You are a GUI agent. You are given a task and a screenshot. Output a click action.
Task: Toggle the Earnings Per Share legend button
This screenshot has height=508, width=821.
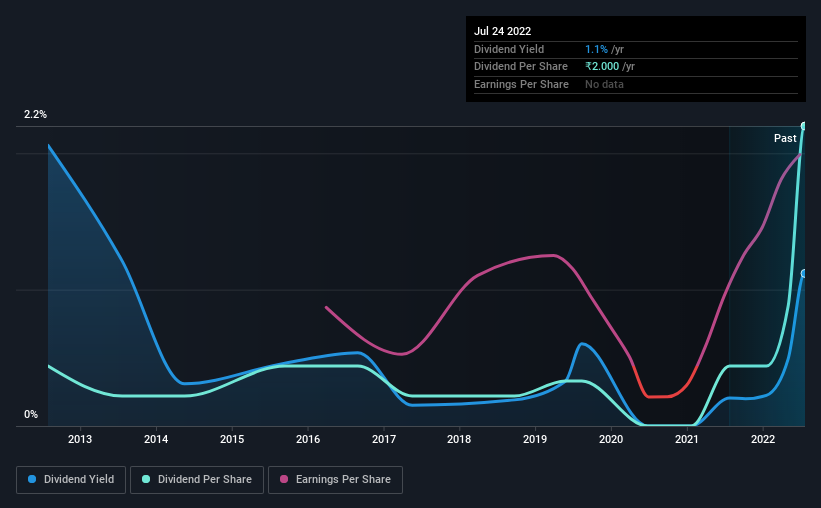[x=335, y=480]
